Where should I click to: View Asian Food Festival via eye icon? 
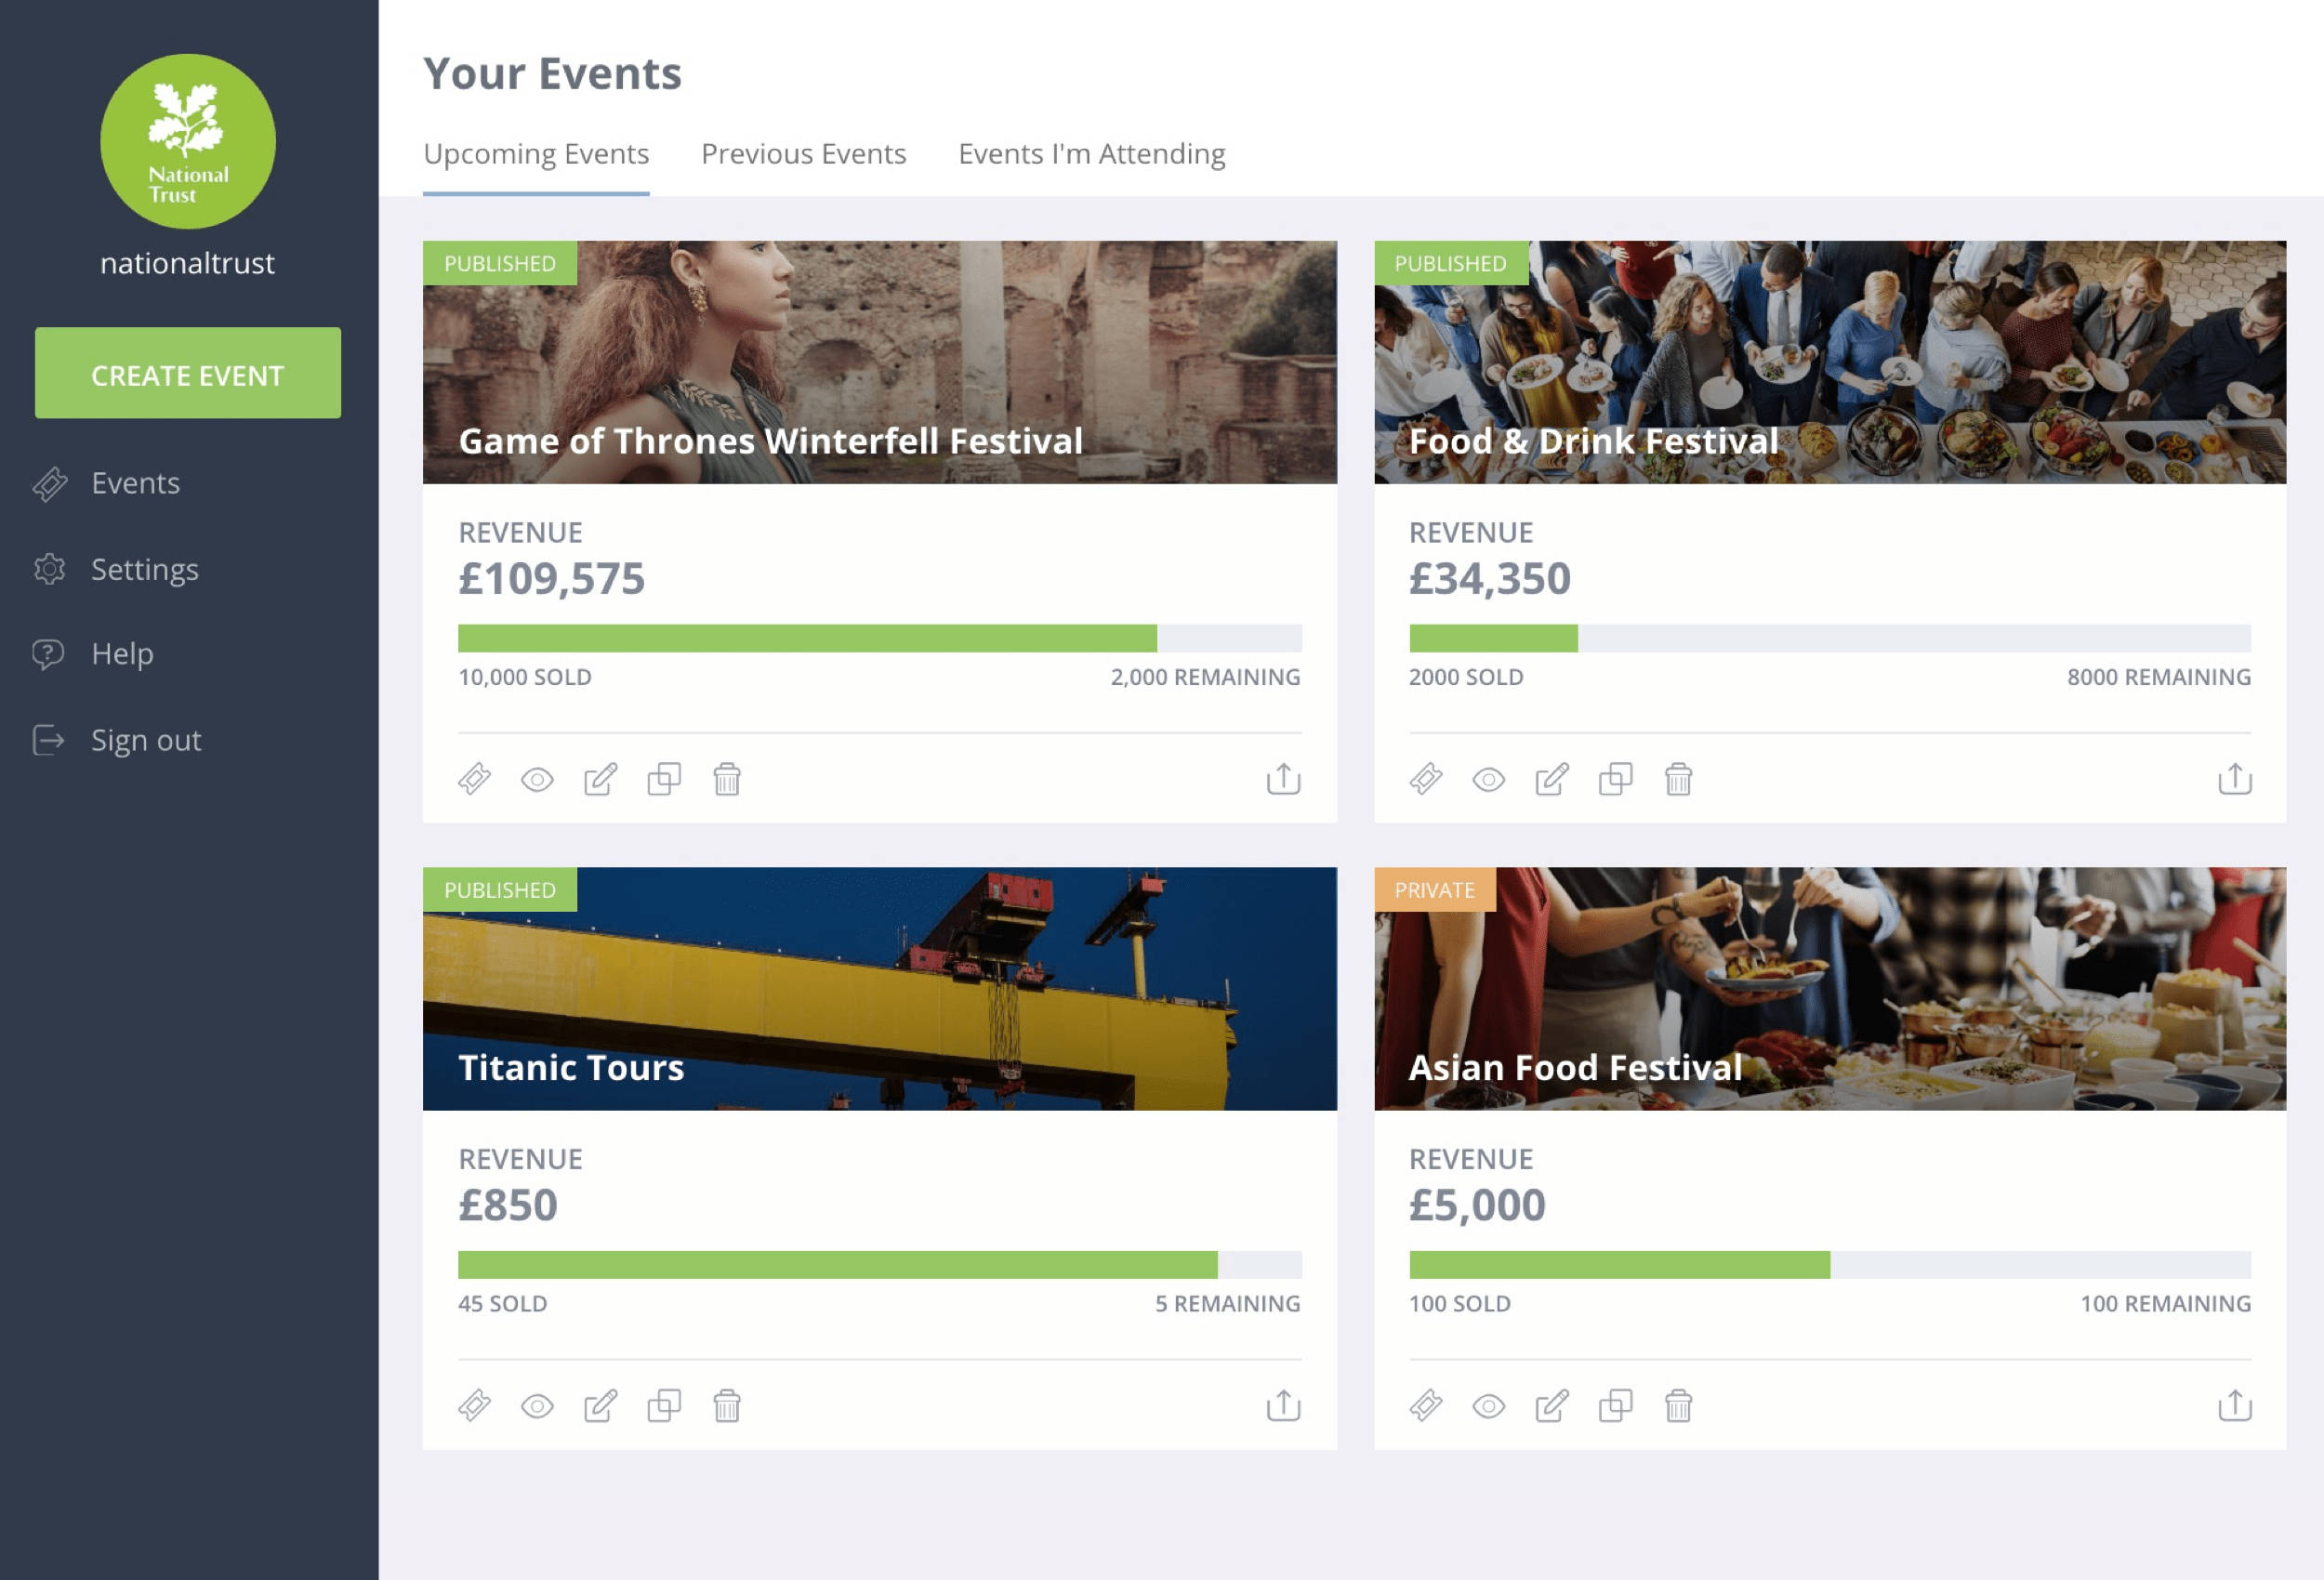[1488, 1406]
